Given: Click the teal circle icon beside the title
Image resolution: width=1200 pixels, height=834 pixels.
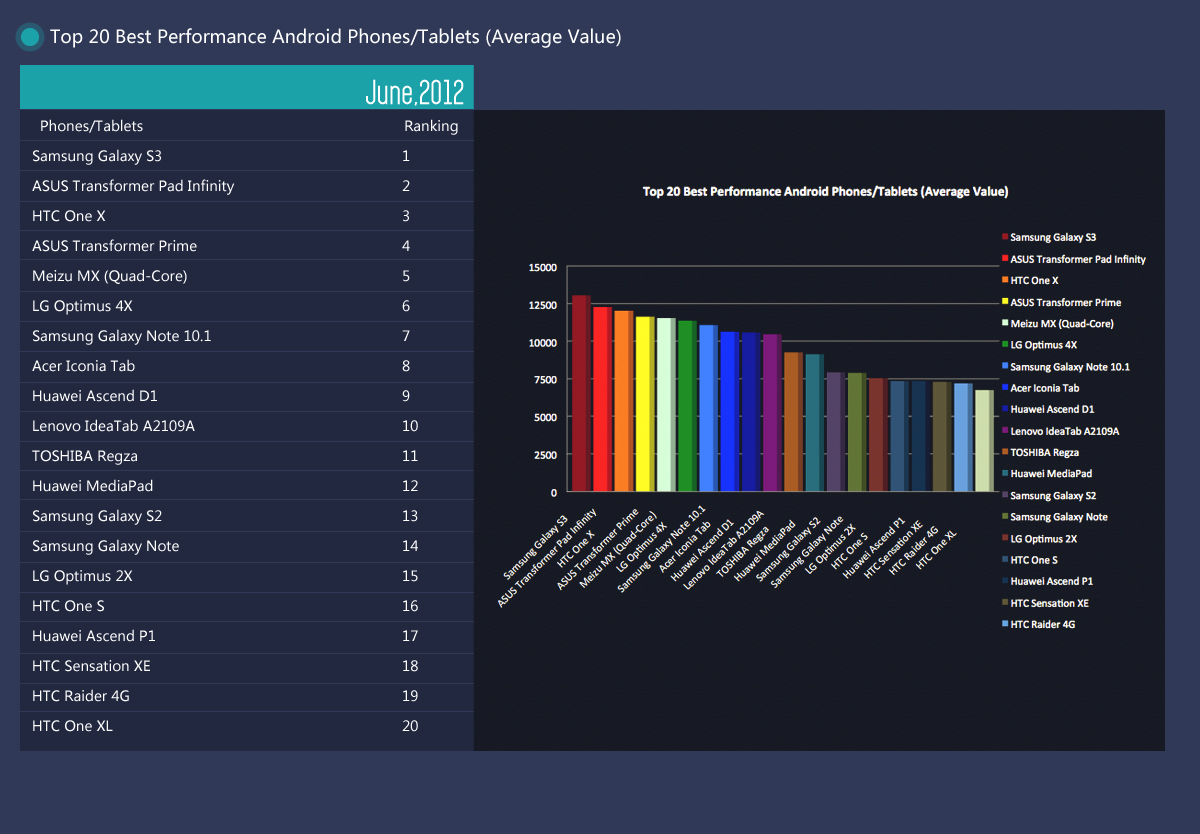Looking at the screenshot, I should (30, 38).
